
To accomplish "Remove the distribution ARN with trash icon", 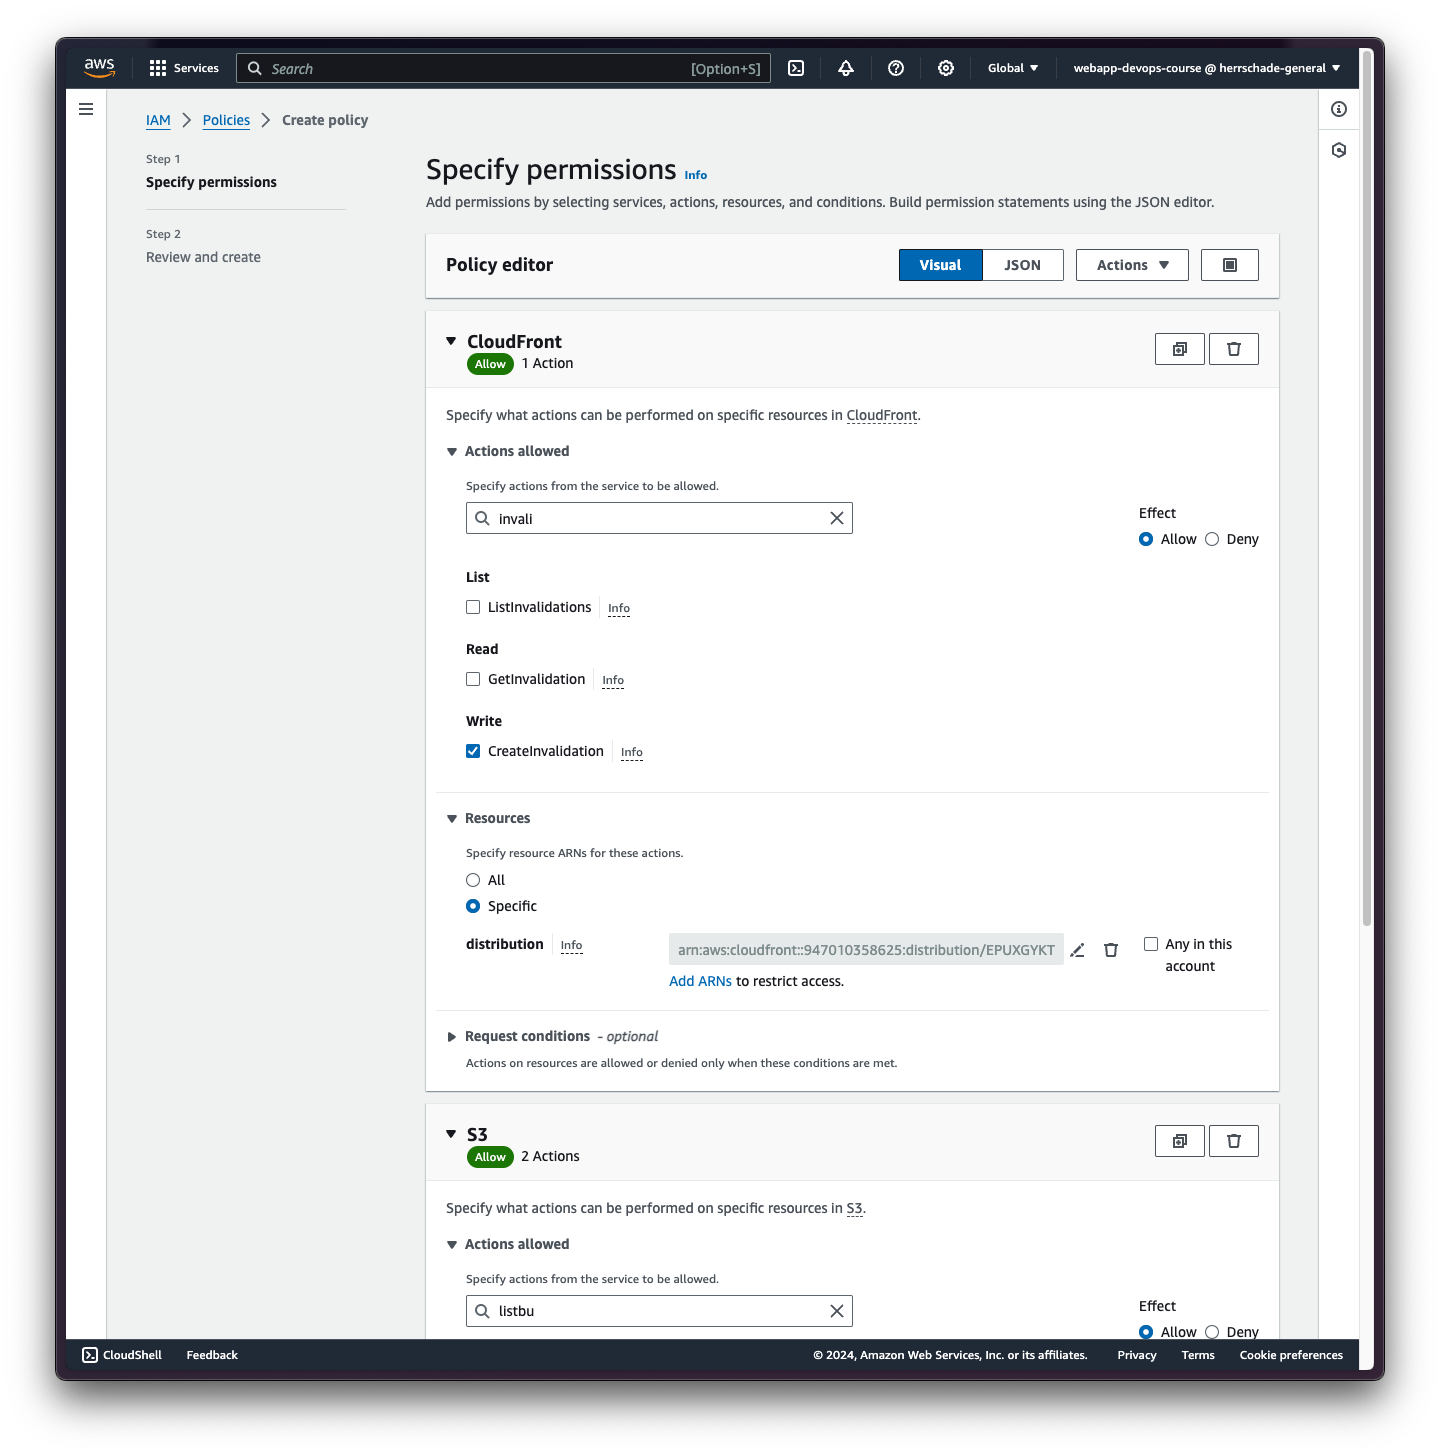I will pyautogui.click(x=1111, y=950).
